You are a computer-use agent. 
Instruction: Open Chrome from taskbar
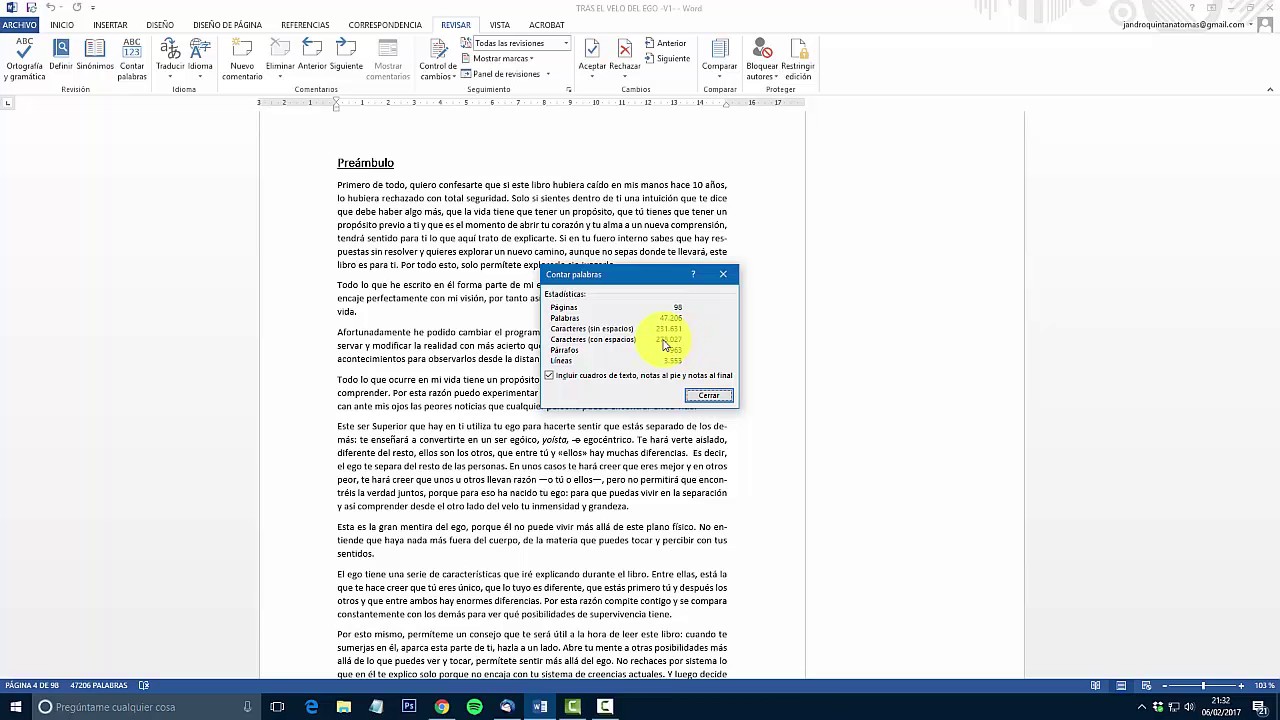(442, 707)
